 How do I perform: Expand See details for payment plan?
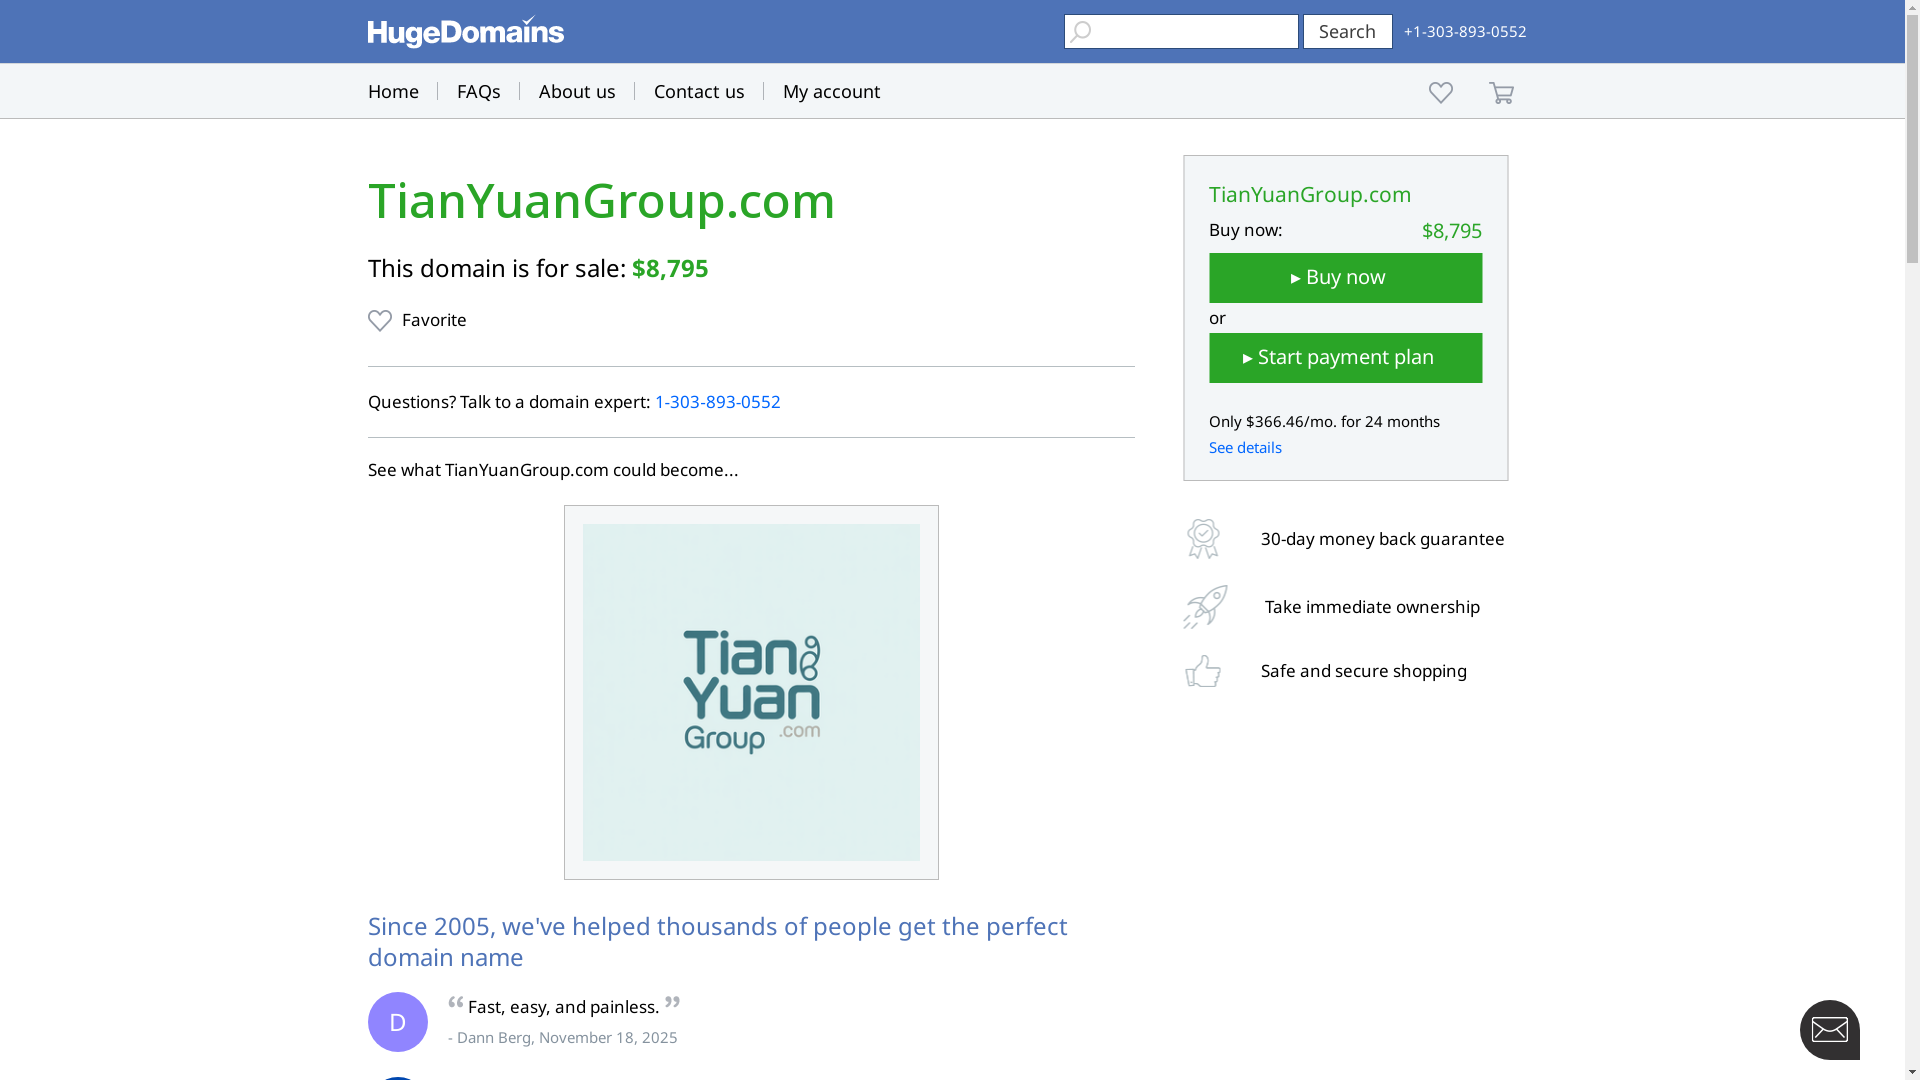click(x=1245, y=448)
